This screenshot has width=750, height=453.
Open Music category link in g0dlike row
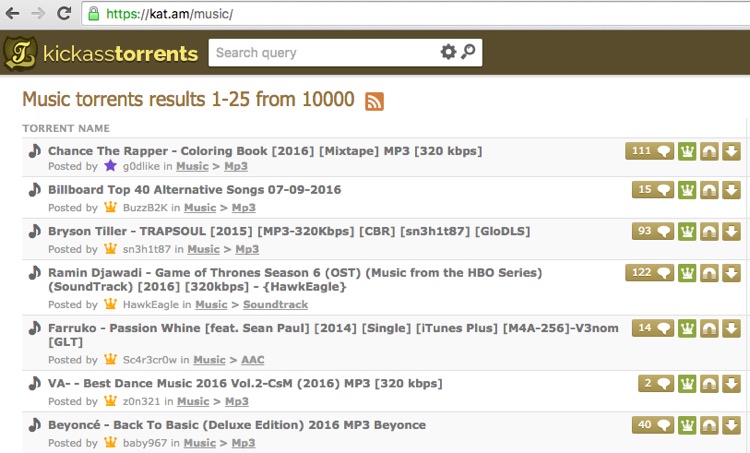point(192,166)
